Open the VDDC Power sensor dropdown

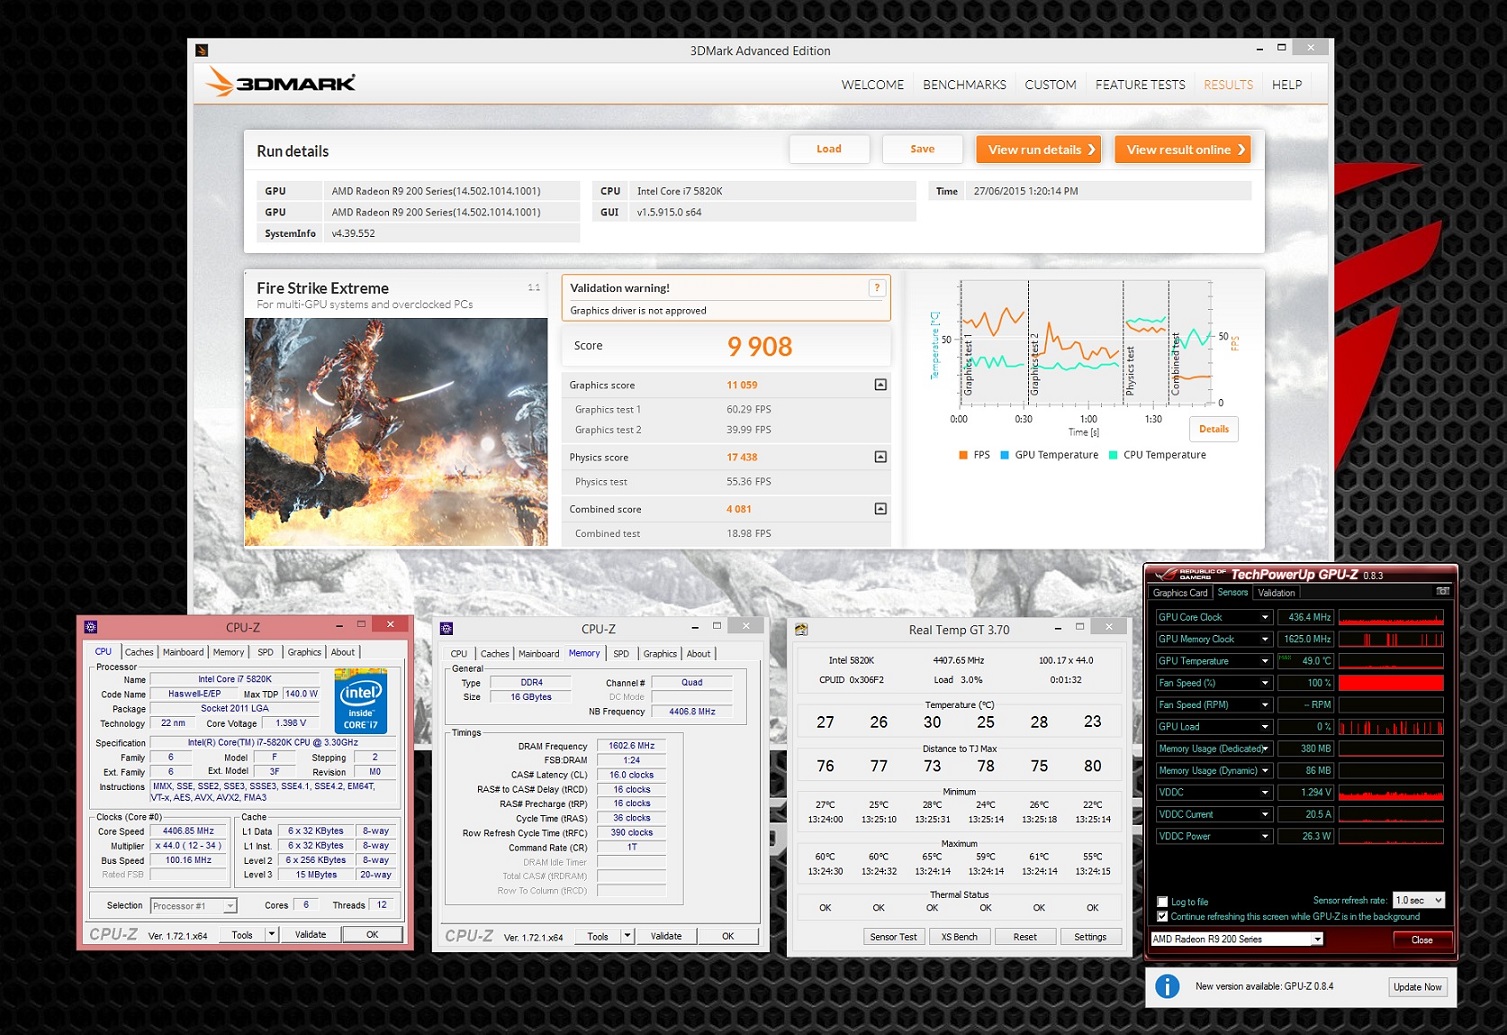1264,836
